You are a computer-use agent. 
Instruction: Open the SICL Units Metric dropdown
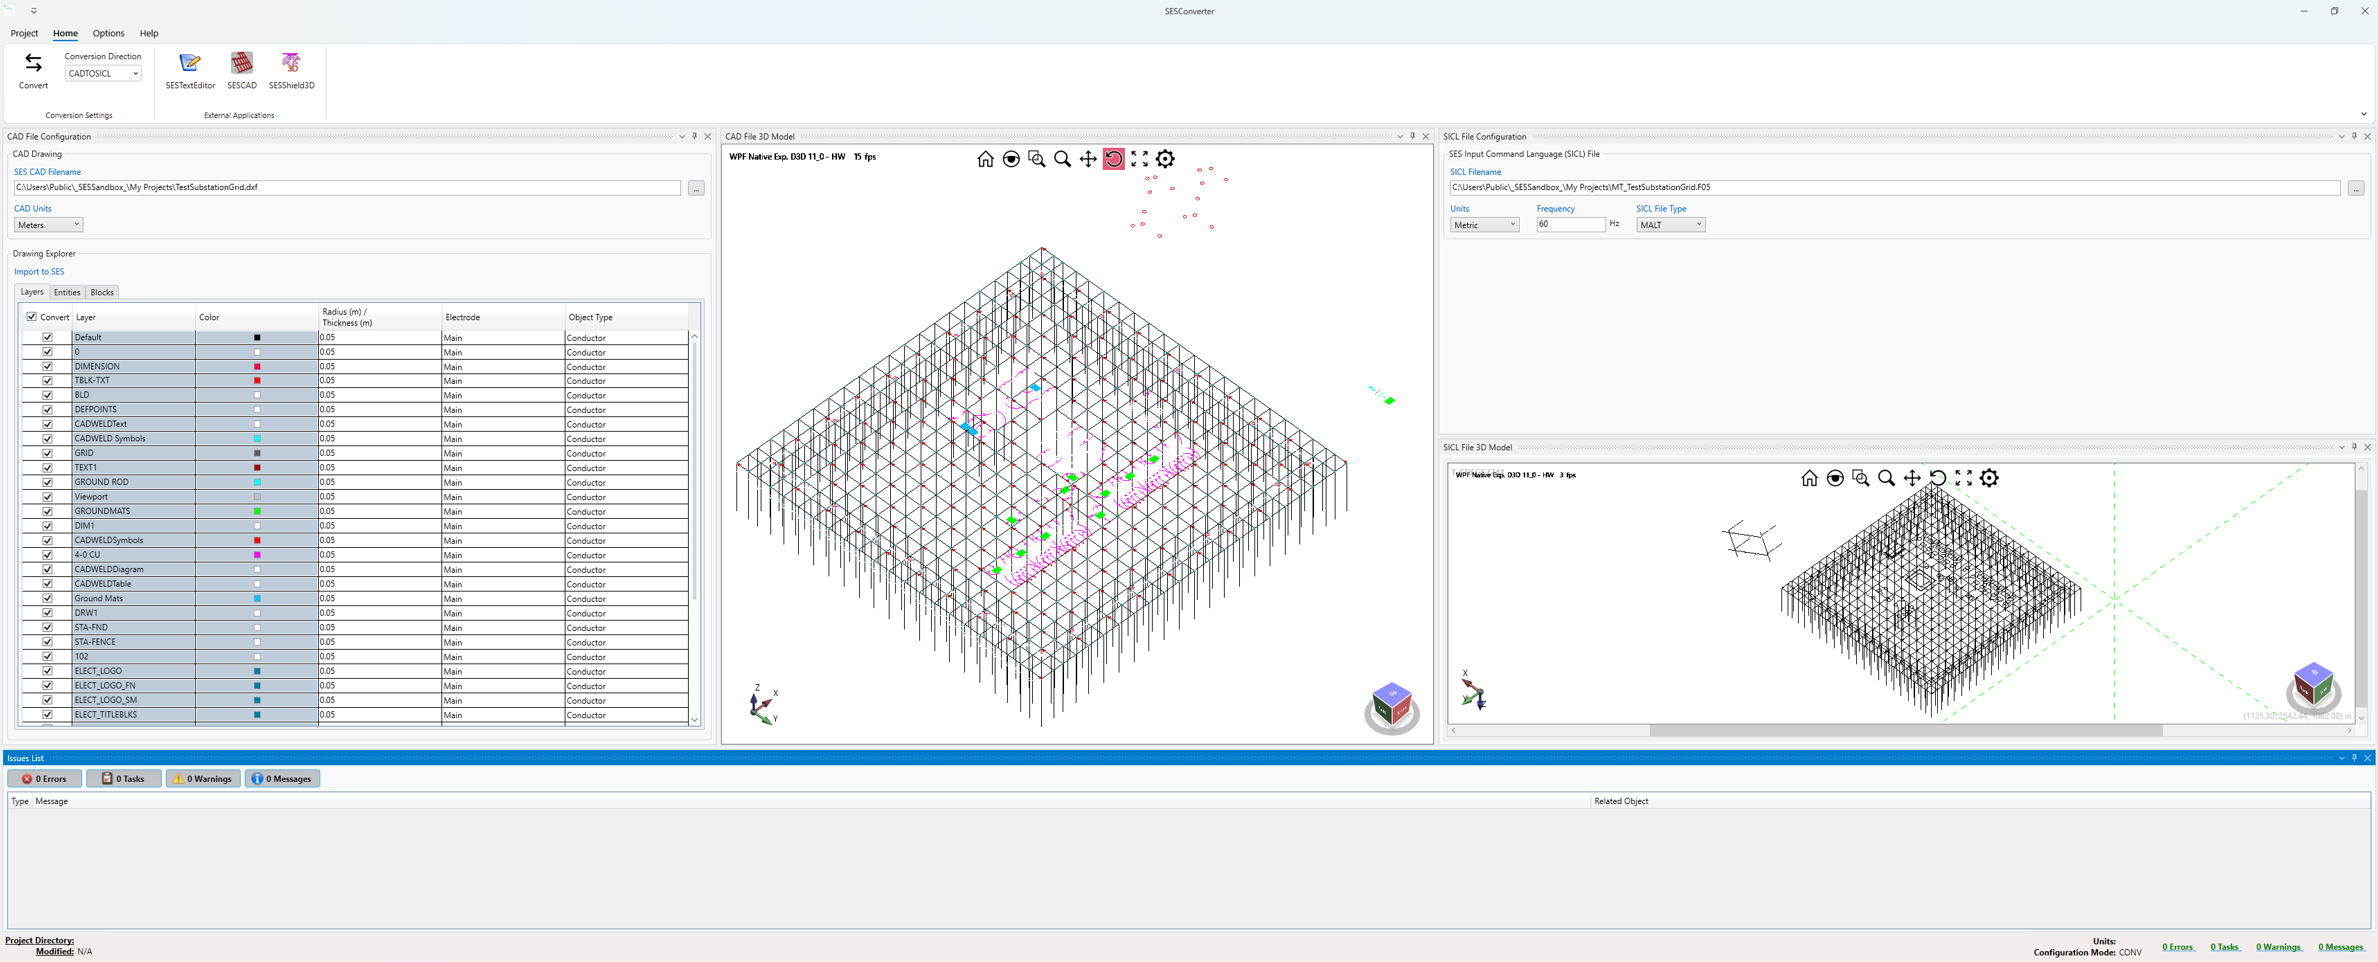[x=1484, y=225]
